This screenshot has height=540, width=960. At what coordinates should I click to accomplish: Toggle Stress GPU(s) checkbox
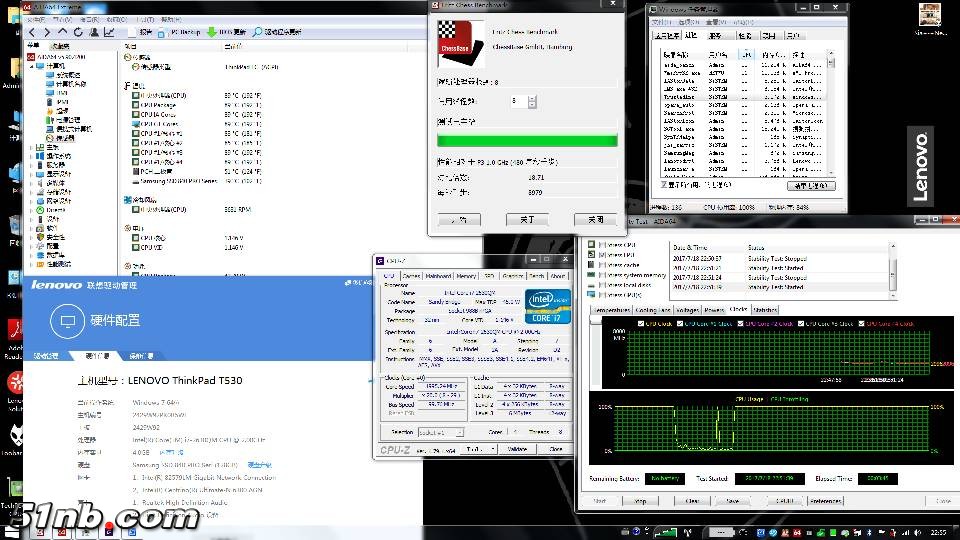[602, 294]
